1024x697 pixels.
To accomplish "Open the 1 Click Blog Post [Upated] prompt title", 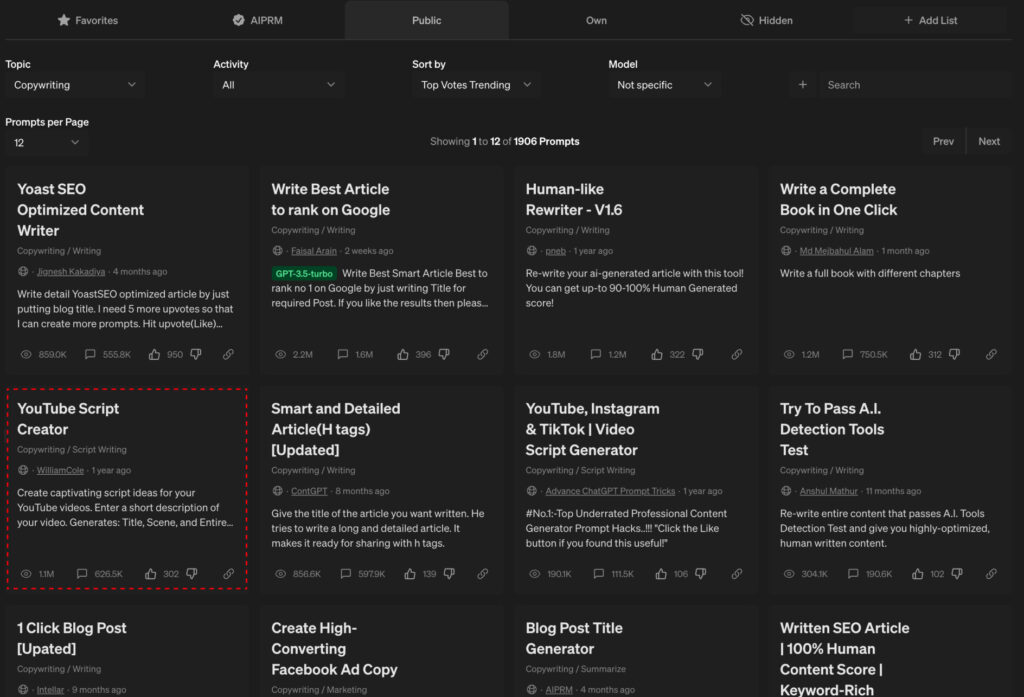I will point(72,638).
